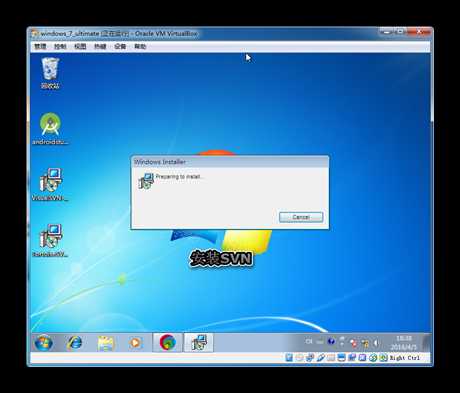Click the blue help icon in tray
Screen dimensions: 460x393
tap(331, 341)
